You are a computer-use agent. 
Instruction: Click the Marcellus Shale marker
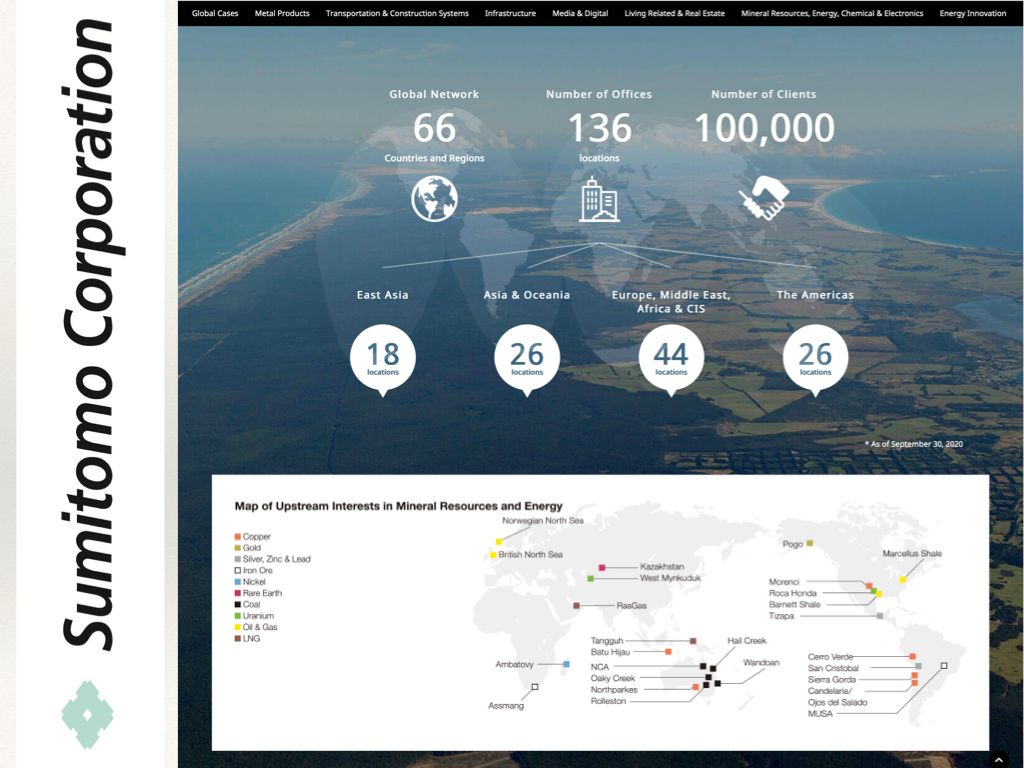[903, 579]
